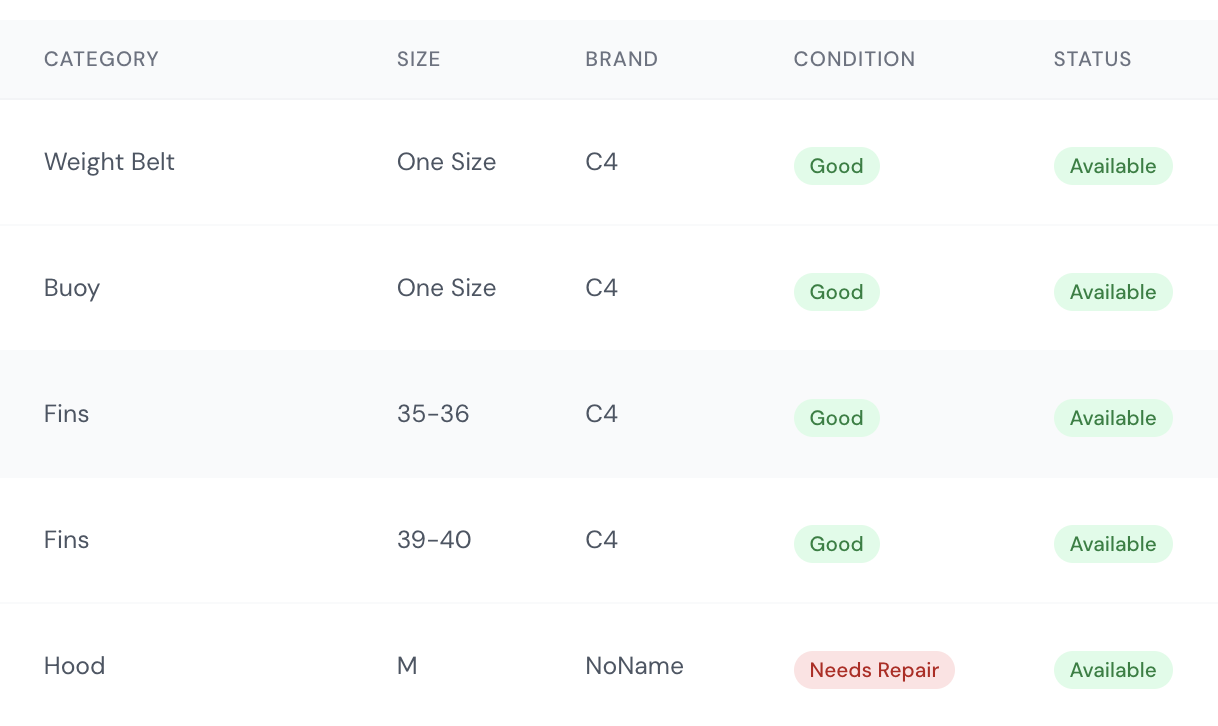Click Available status for Fins 35-36
This screenshot has height=726, width=1218.
click(1112, 418)
